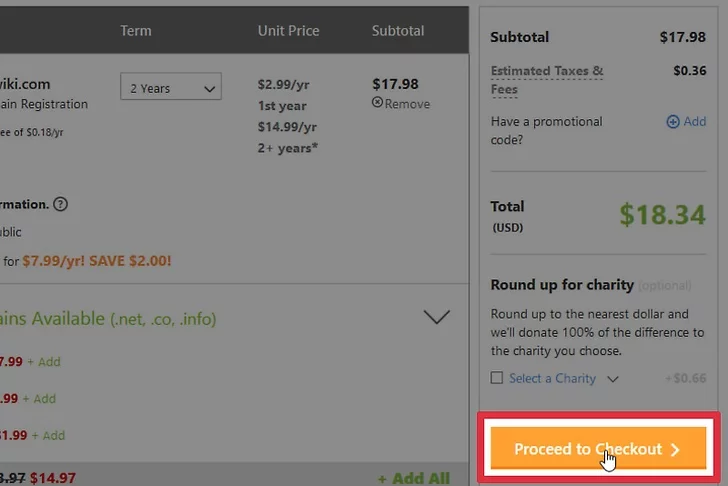Image resolution: width=728 pixels, height=486 pixels.
Task: Click the circled X Remove icon
Action: coord(377,103)
